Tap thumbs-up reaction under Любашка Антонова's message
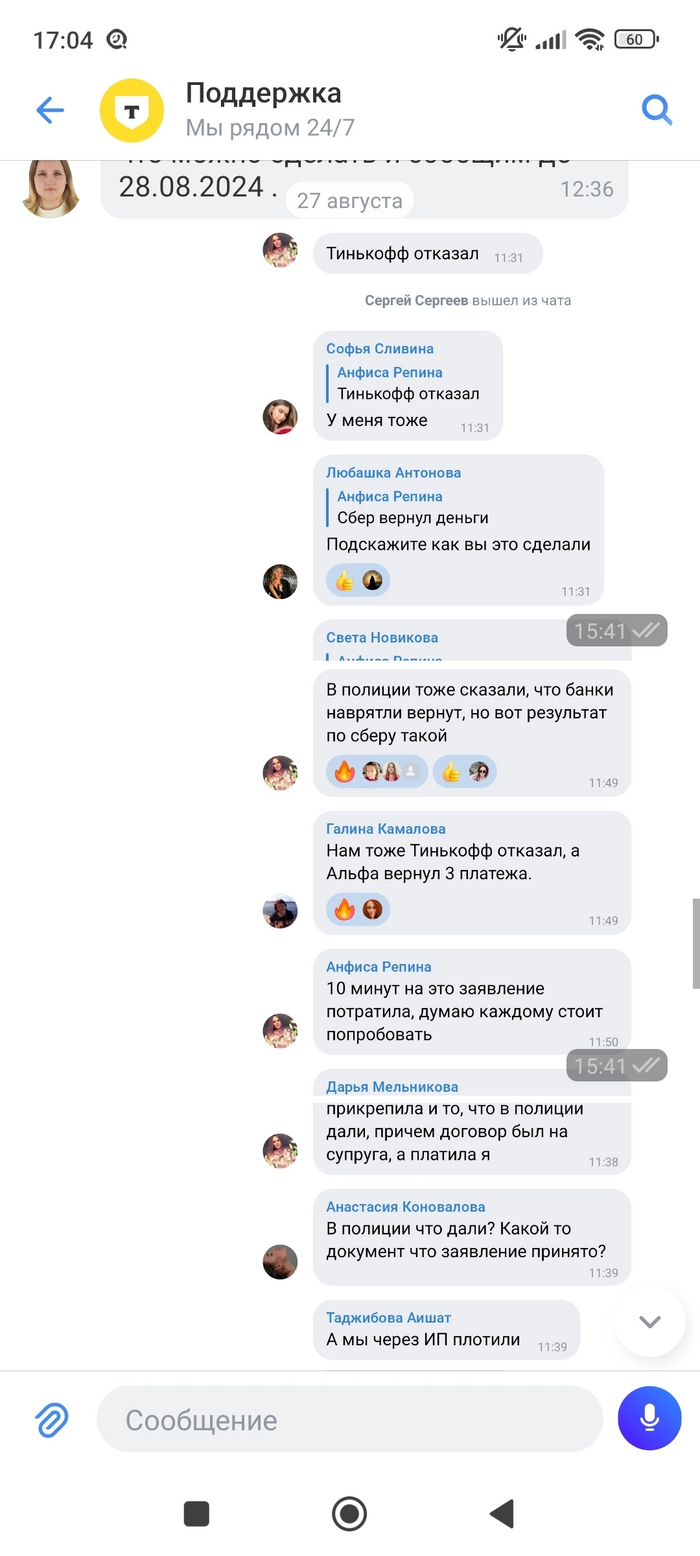Screen dimensions: 700x1556 click(344, 580)
